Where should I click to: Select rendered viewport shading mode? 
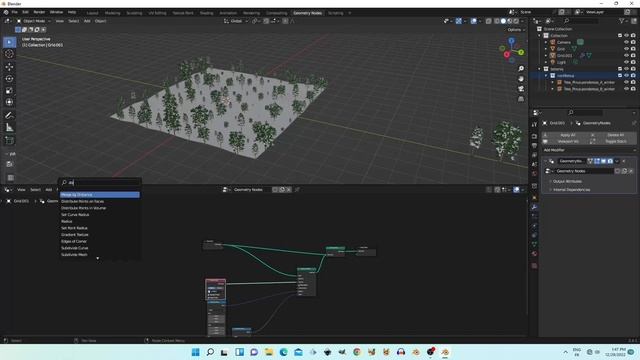(x=516, y=21)
